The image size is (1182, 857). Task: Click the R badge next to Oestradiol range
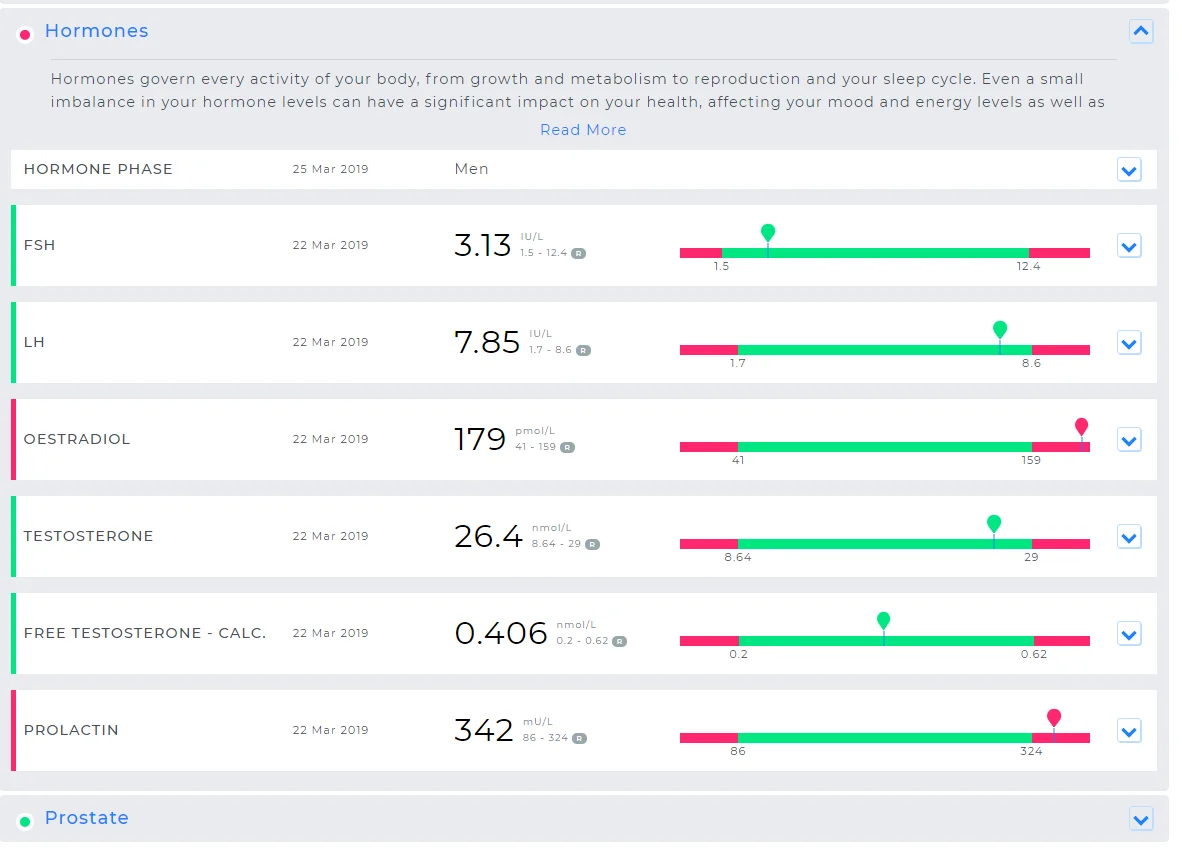point(567,448)
